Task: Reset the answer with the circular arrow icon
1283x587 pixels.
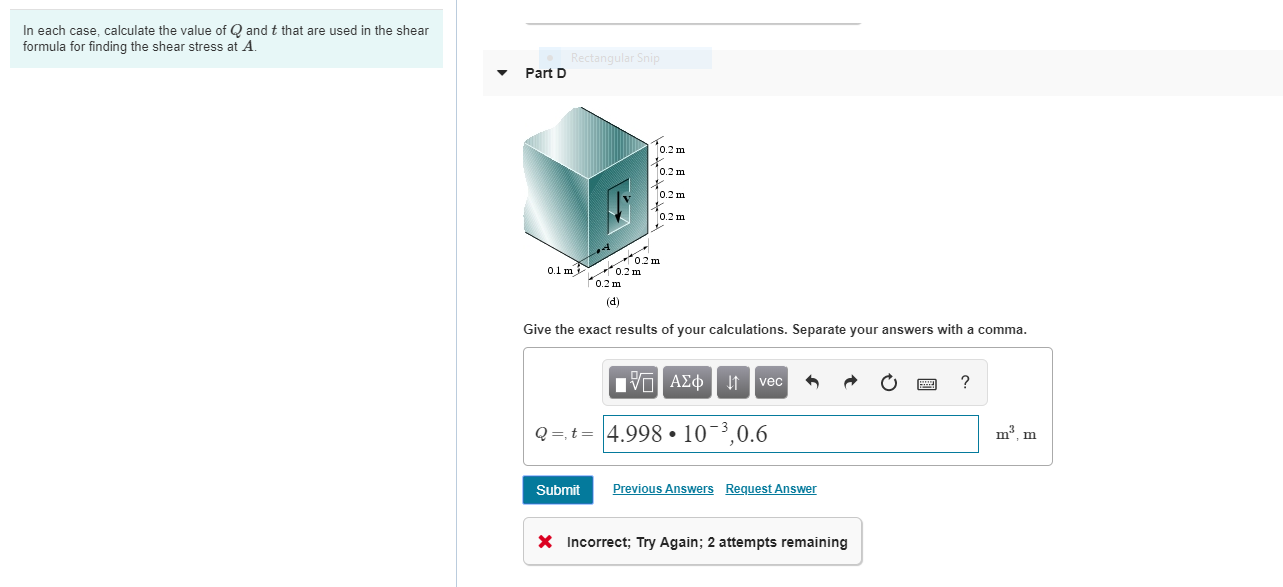Action: pyautogui.click(x=888, y=382)
